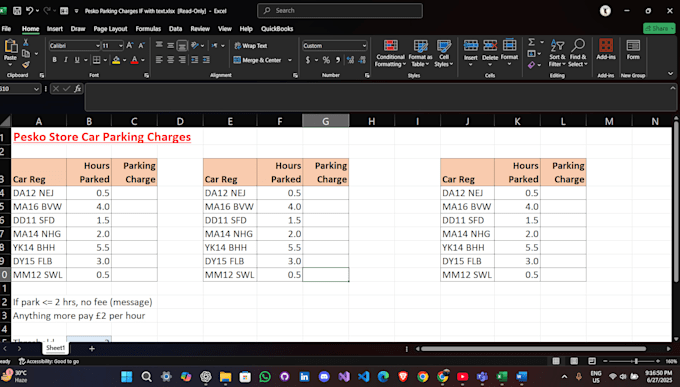The width and height of the screenshot is (680, 387).
Task: Click the Decrease Decimal icon
Action: pyautogui.click(x=362, y=60)
